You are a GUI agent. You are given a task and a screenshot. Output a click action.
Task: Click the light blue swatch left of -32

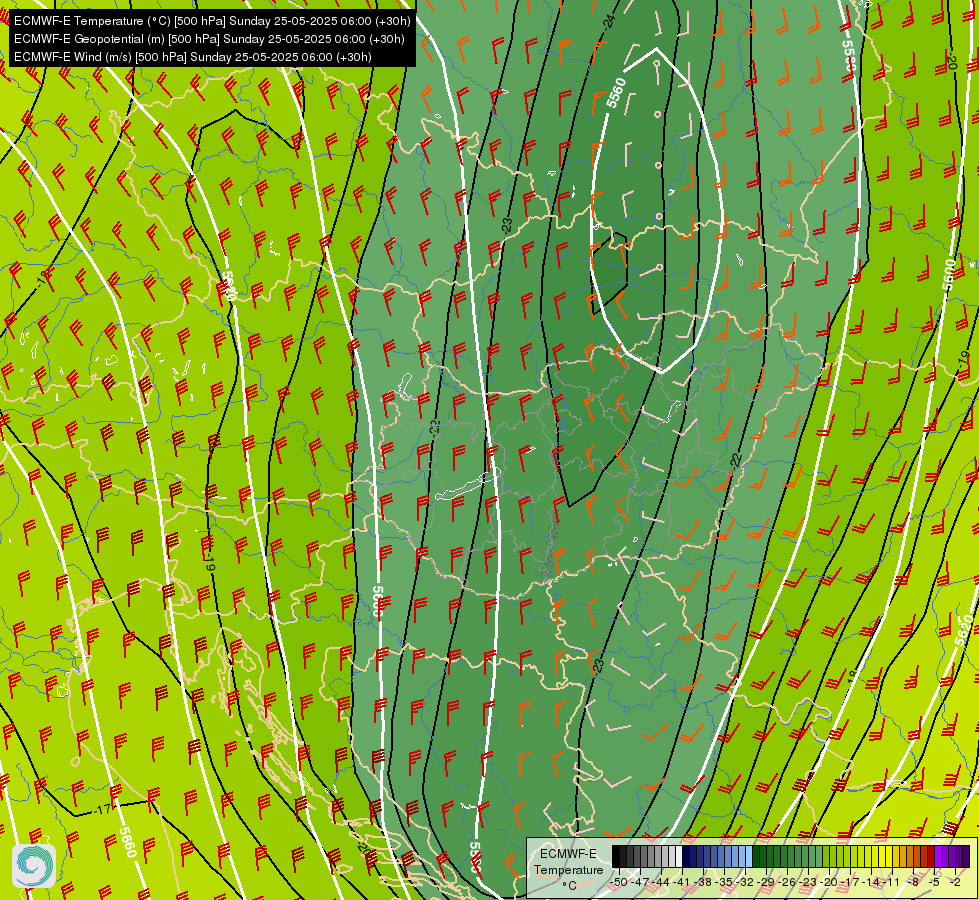pyautogui.click(x=749, y=856)
